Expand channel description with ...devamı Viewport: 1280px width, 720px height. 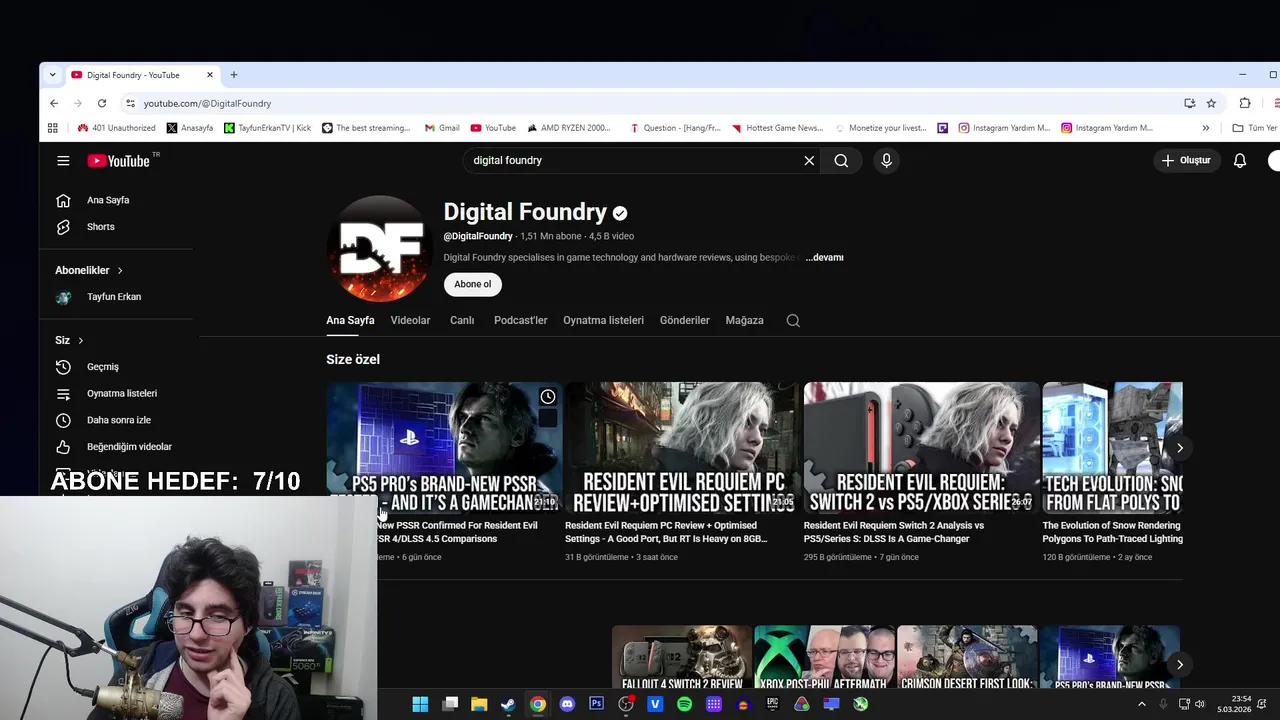pyautogui.click(x=825, y=257)
